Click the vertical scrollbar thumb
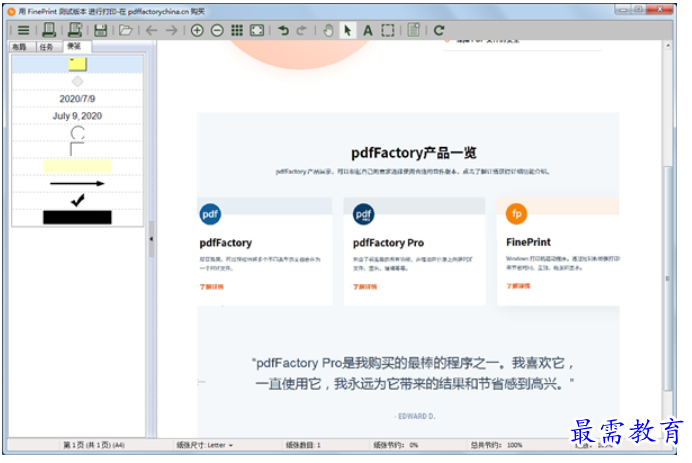The width and height of the screenshot is (692, 463). 668,278
